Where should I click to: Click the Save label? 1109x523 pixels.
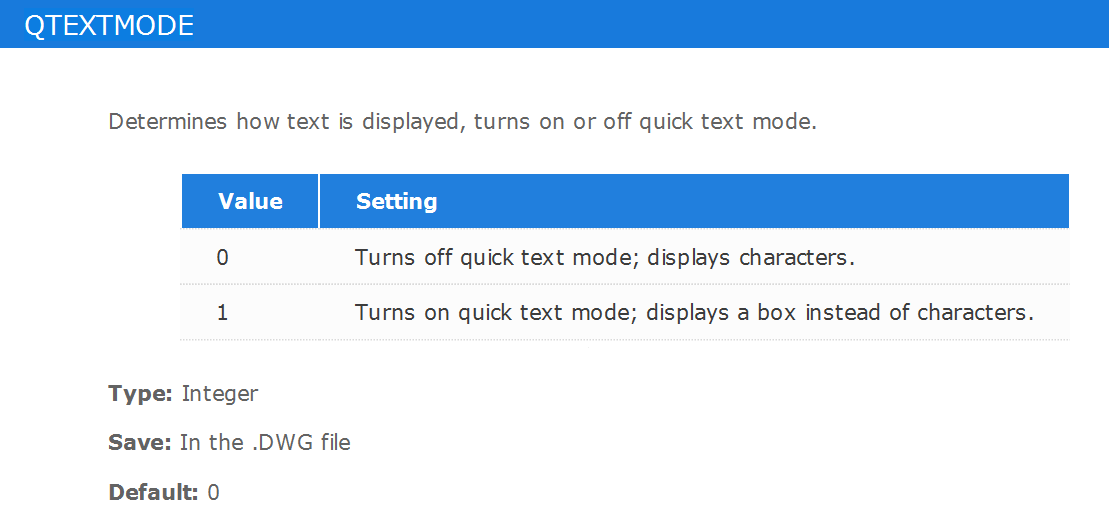tap(139, 443)
